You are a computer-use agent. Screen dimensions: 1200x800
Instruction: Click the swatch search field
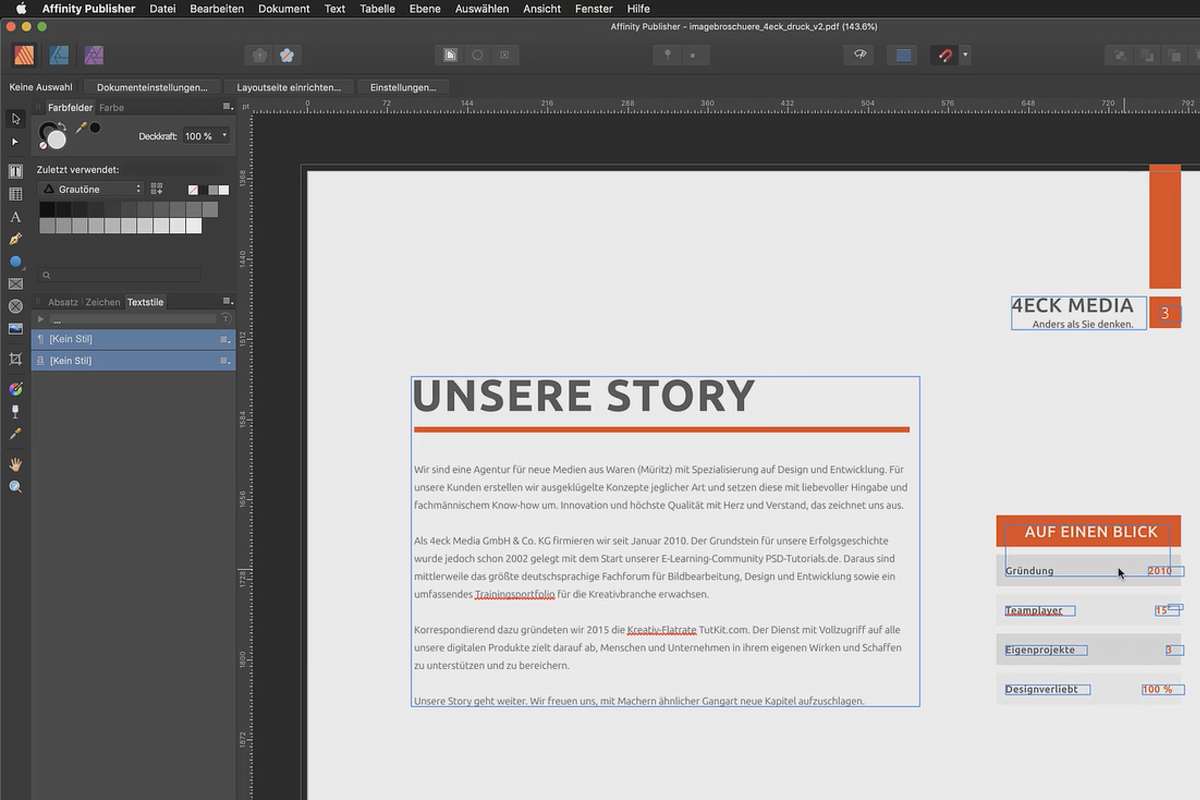(121, 274)
